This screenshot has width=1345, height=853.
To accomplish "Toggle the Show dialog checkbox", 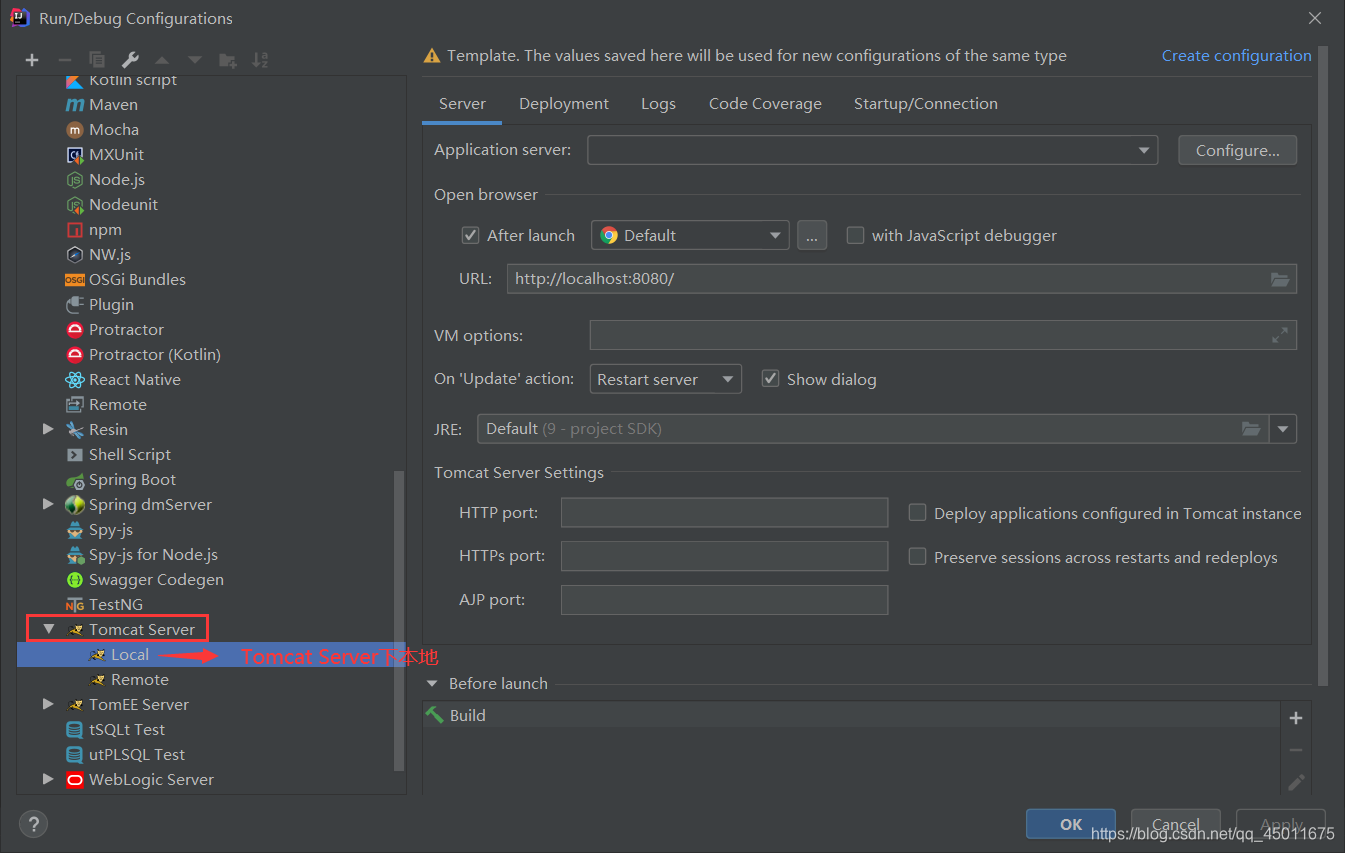I will tap(770, 379).
